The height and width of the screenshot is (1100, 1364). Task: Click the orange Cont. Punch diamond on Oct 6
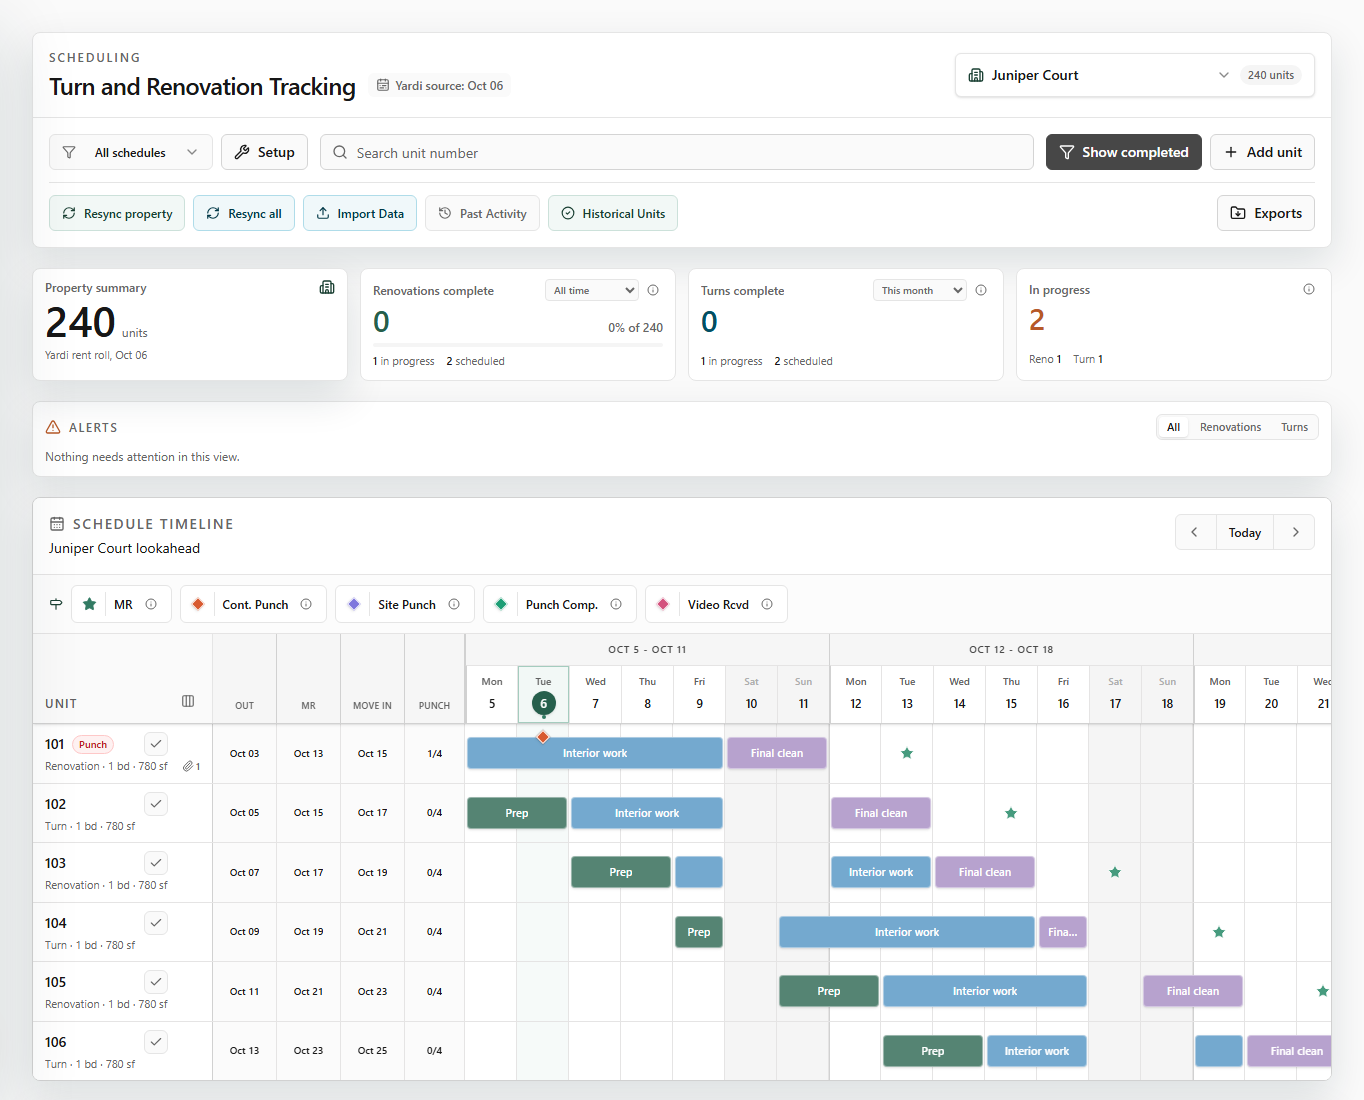tap(543, 737)
